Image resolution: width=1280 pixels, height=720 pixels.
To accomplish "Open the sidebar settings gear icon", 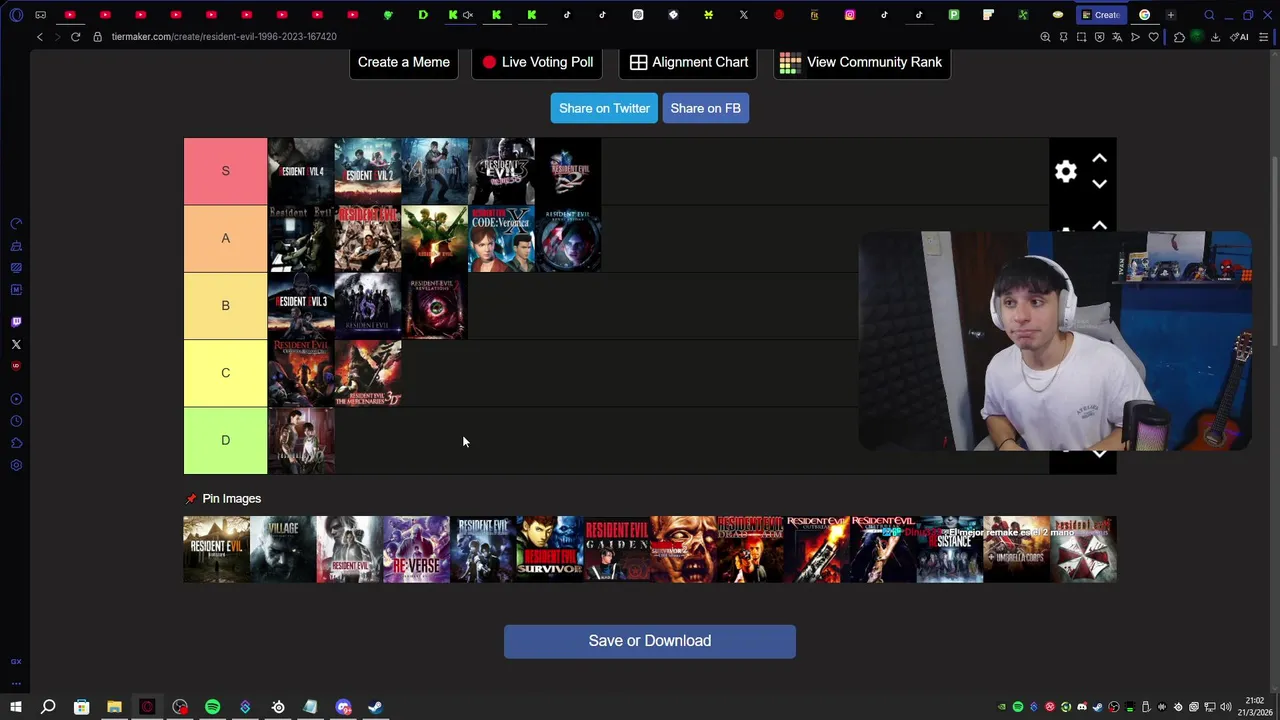I will (x=16, y=465).
